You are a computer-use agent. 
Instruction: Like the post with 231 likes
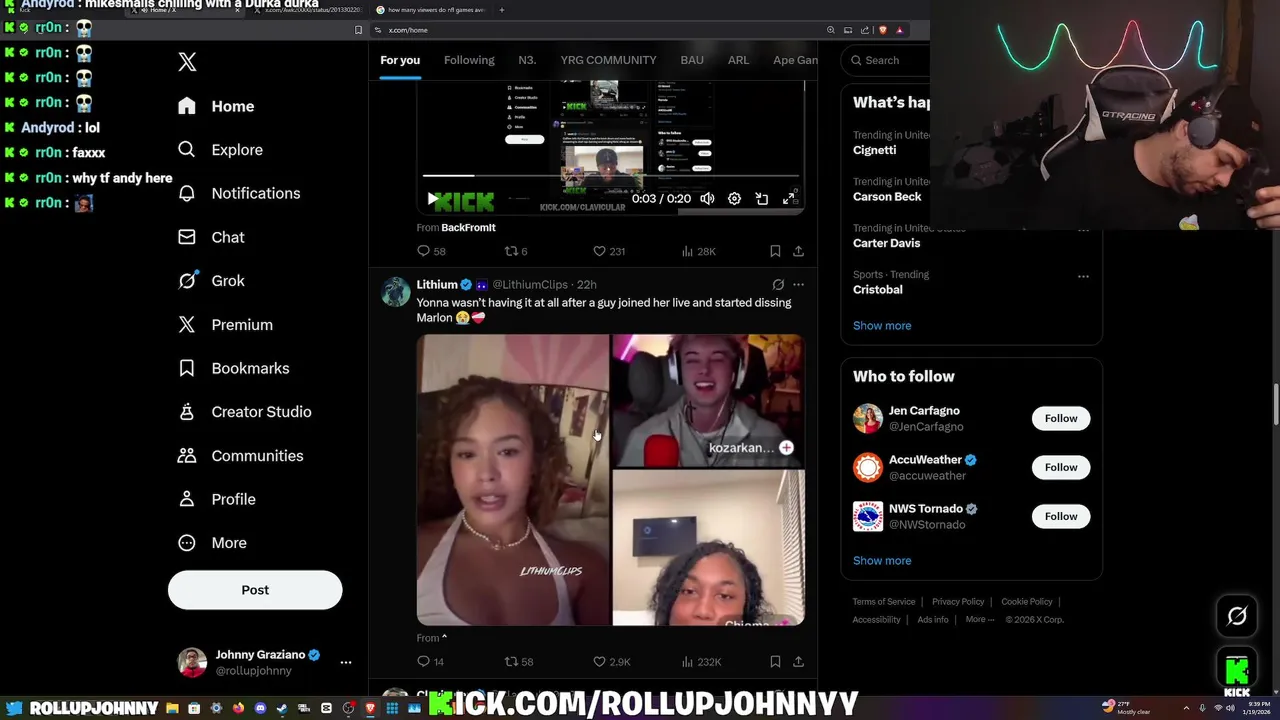pyautogui.click(x=609, y=251)
